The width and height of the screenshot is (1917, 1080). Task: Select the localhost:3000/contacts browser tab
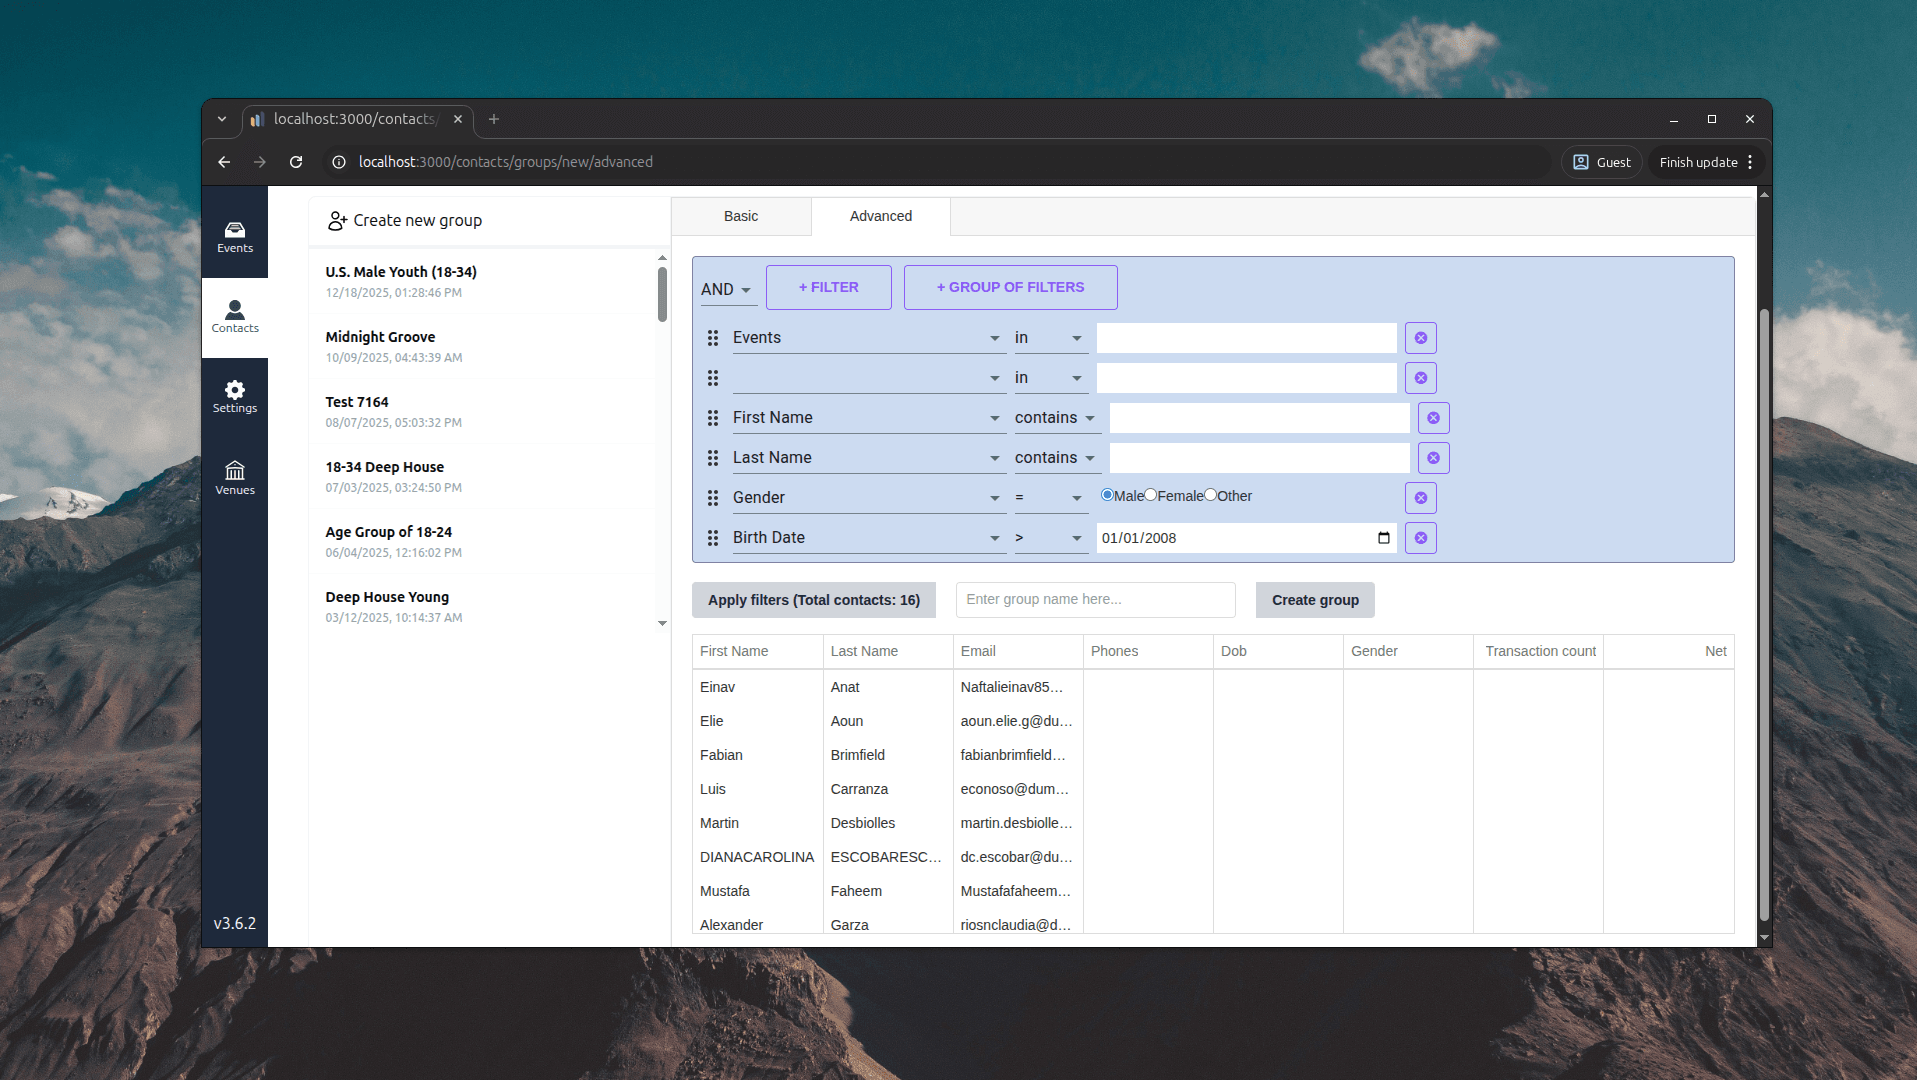coord(357,119)
